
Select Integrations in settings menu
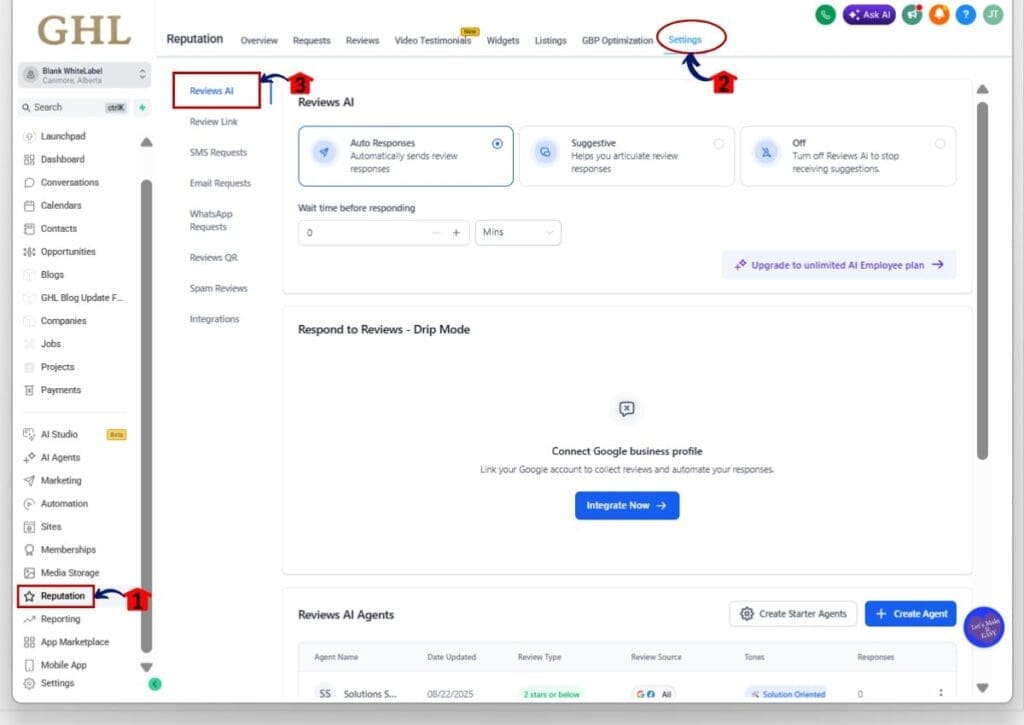coord(214,319)
